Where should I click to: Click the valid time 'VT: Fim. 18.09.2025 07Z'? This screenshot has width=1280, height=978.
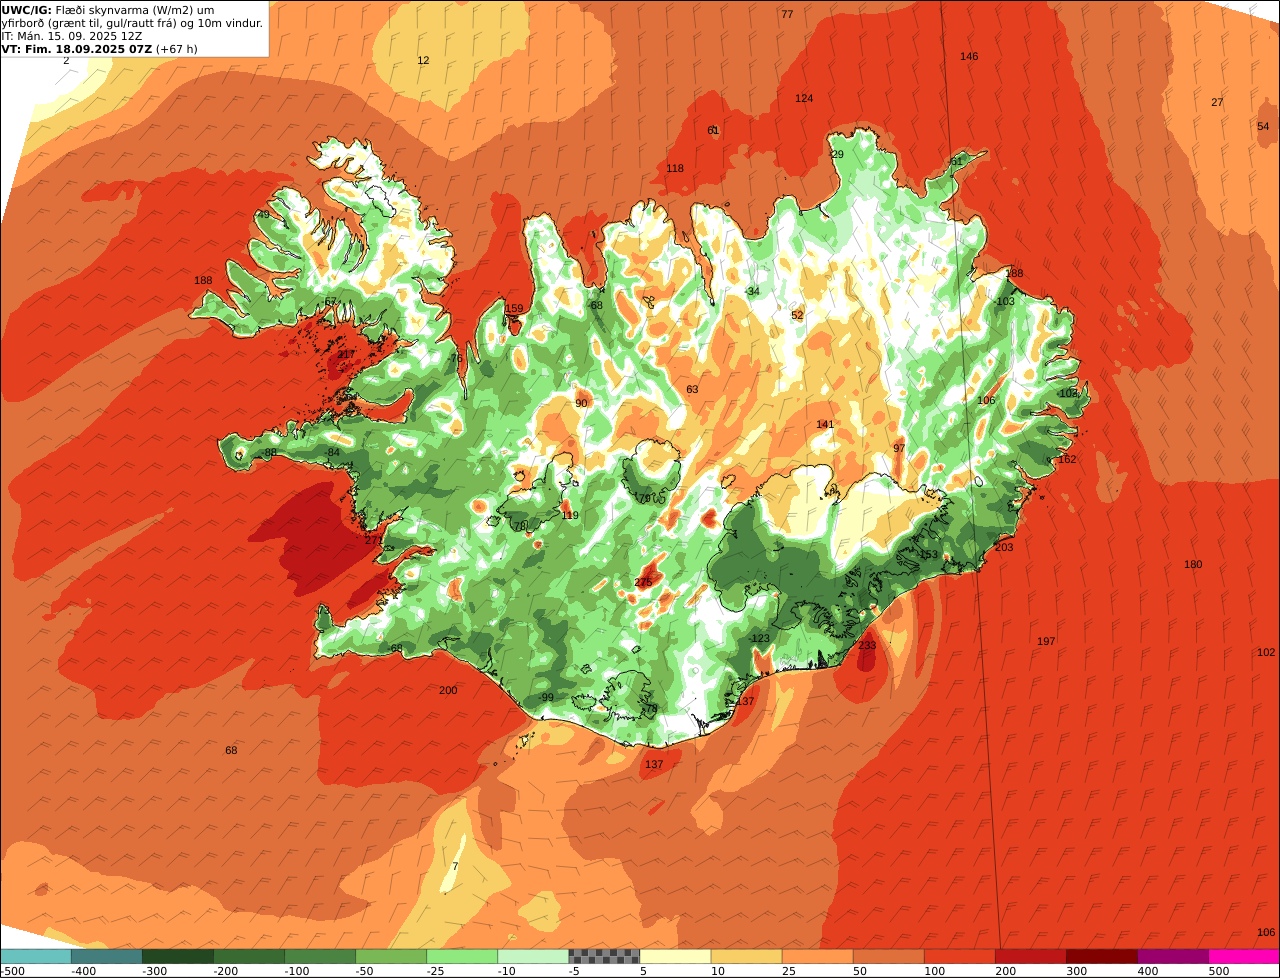76,48
